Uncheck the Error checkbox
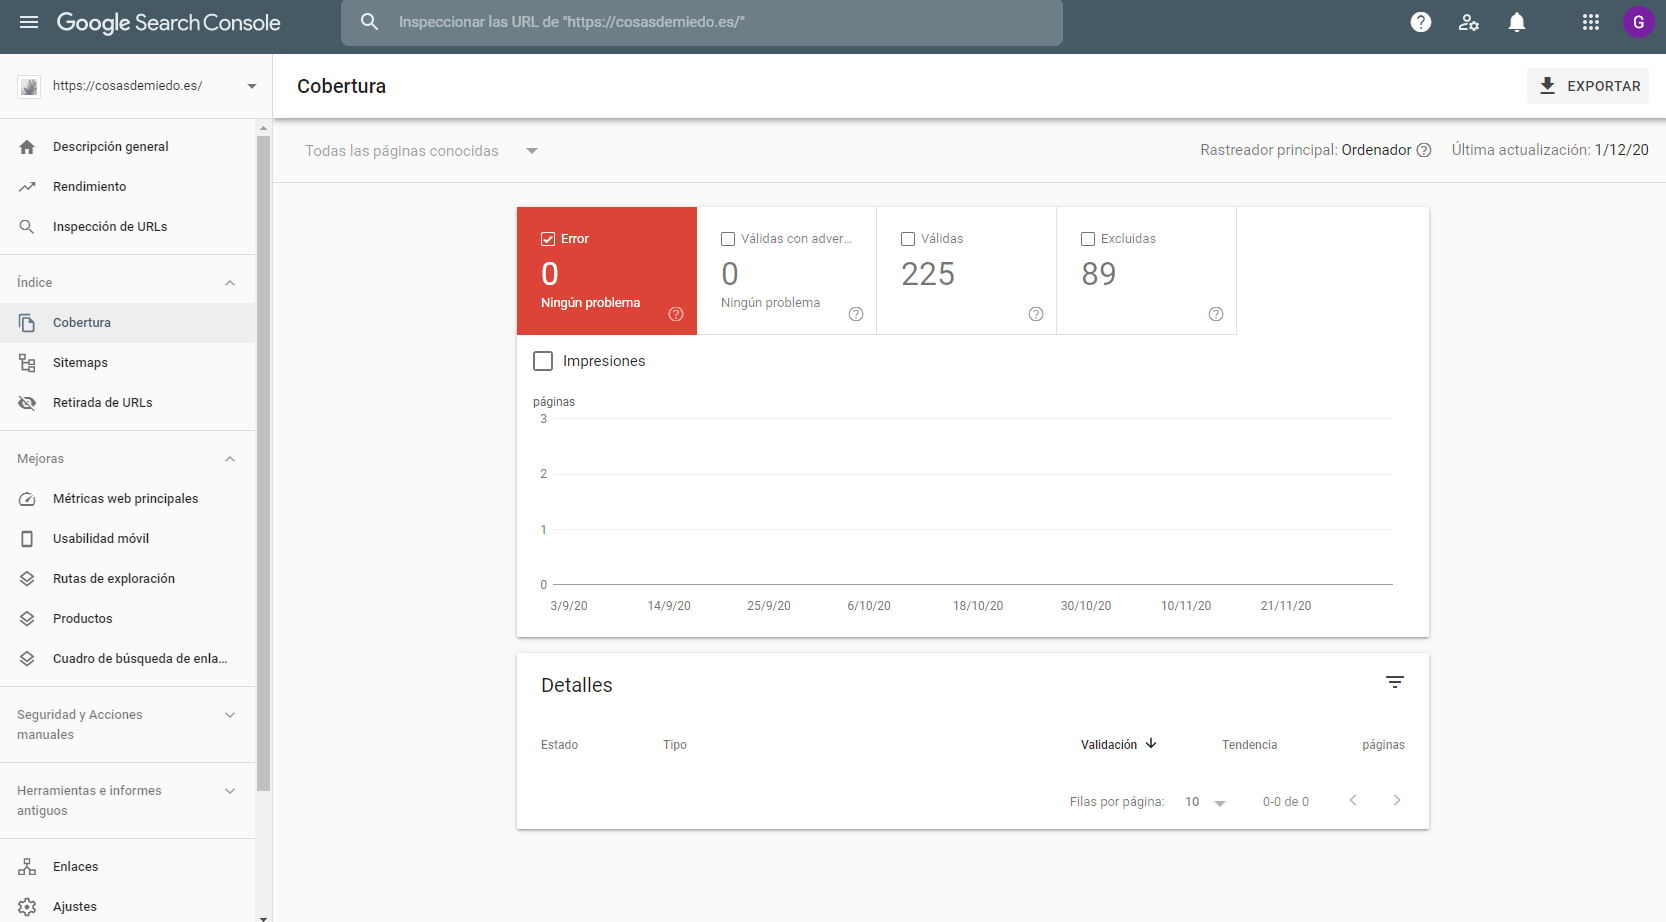Screen dimensions: 1666x922 click(548, 239)
